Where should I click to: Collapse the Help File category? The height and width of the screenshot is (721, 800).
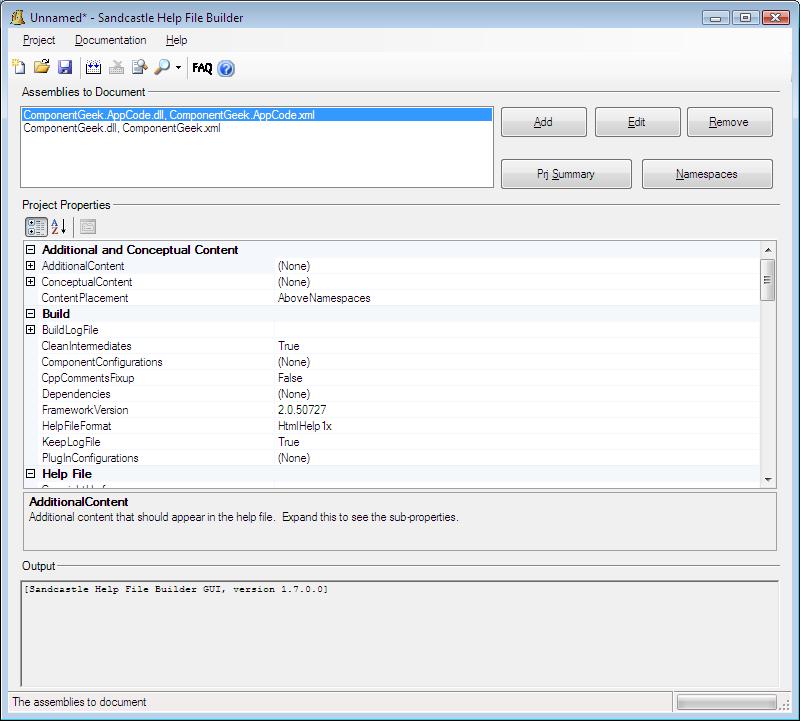31,474
